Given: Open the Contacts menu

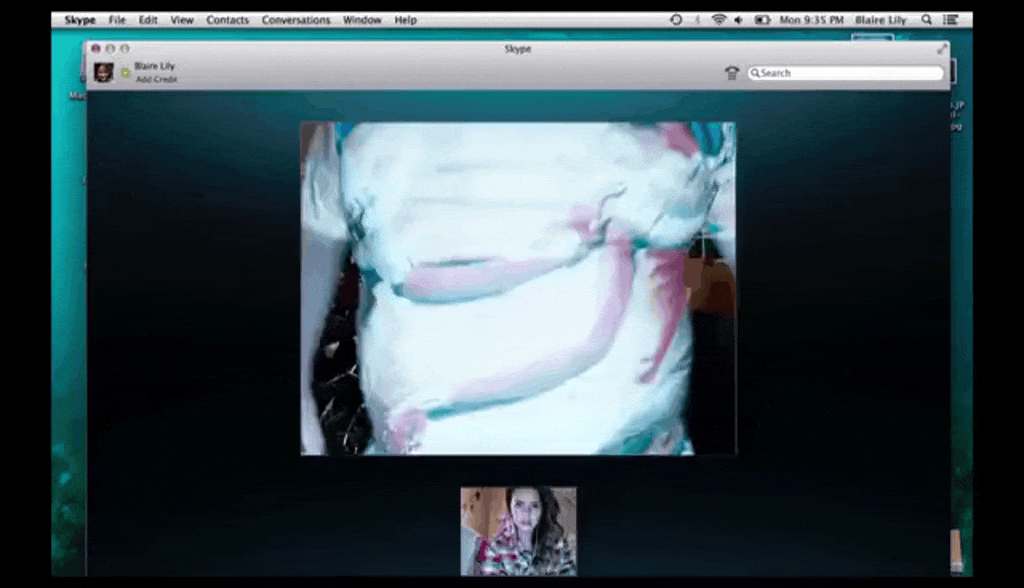Looking at the screenshot, I should pos(228,20).
